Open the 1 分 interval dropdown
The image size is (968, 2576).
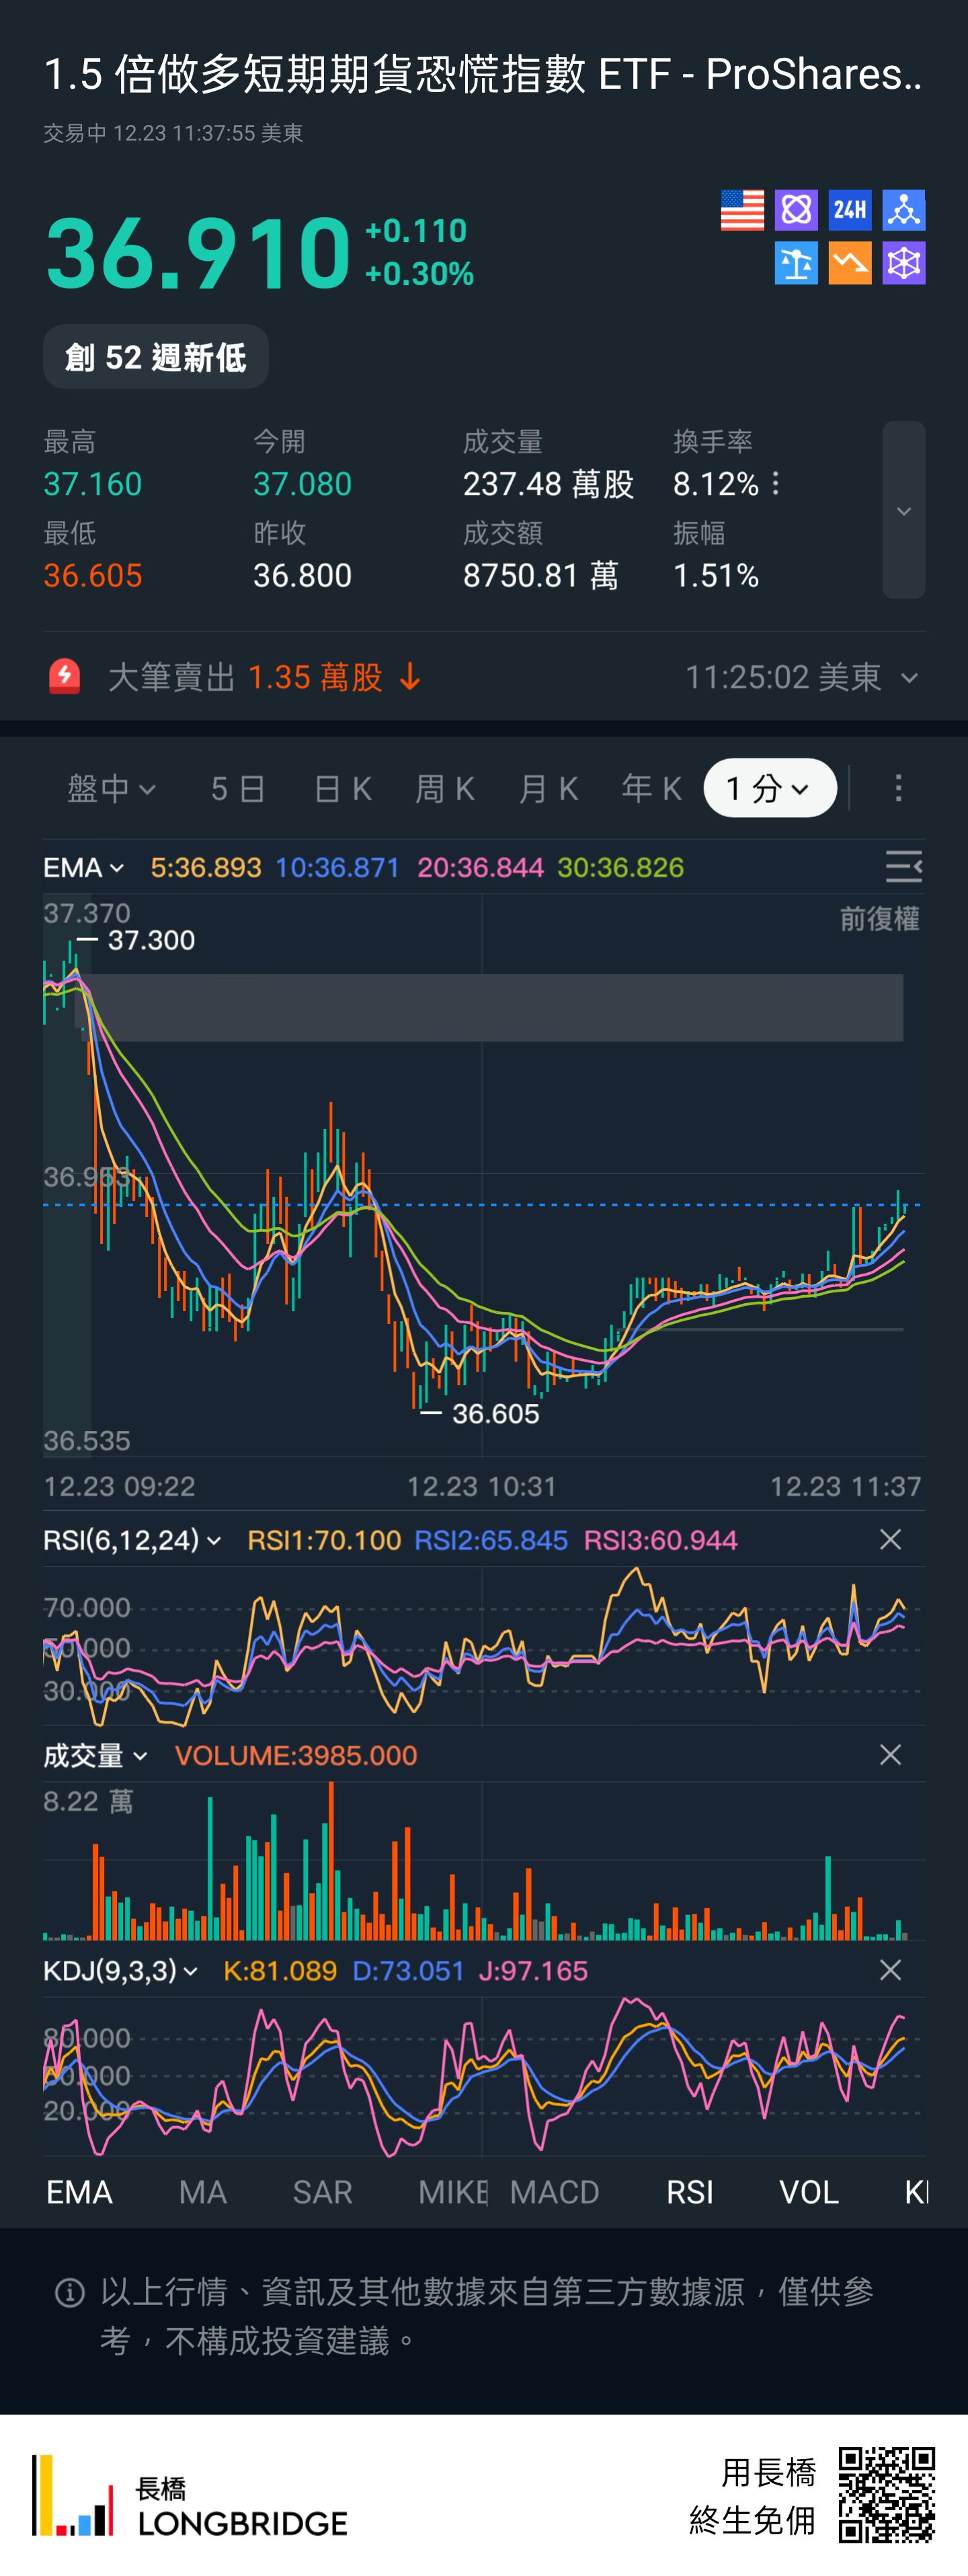769,788
